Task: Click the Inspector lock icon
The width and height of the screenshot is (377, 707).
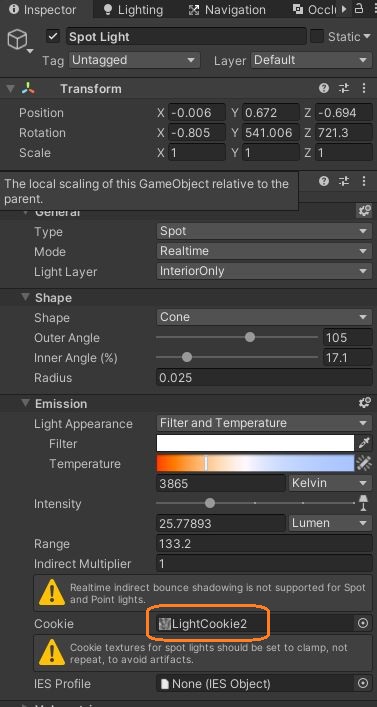Action: coord(359,9)
